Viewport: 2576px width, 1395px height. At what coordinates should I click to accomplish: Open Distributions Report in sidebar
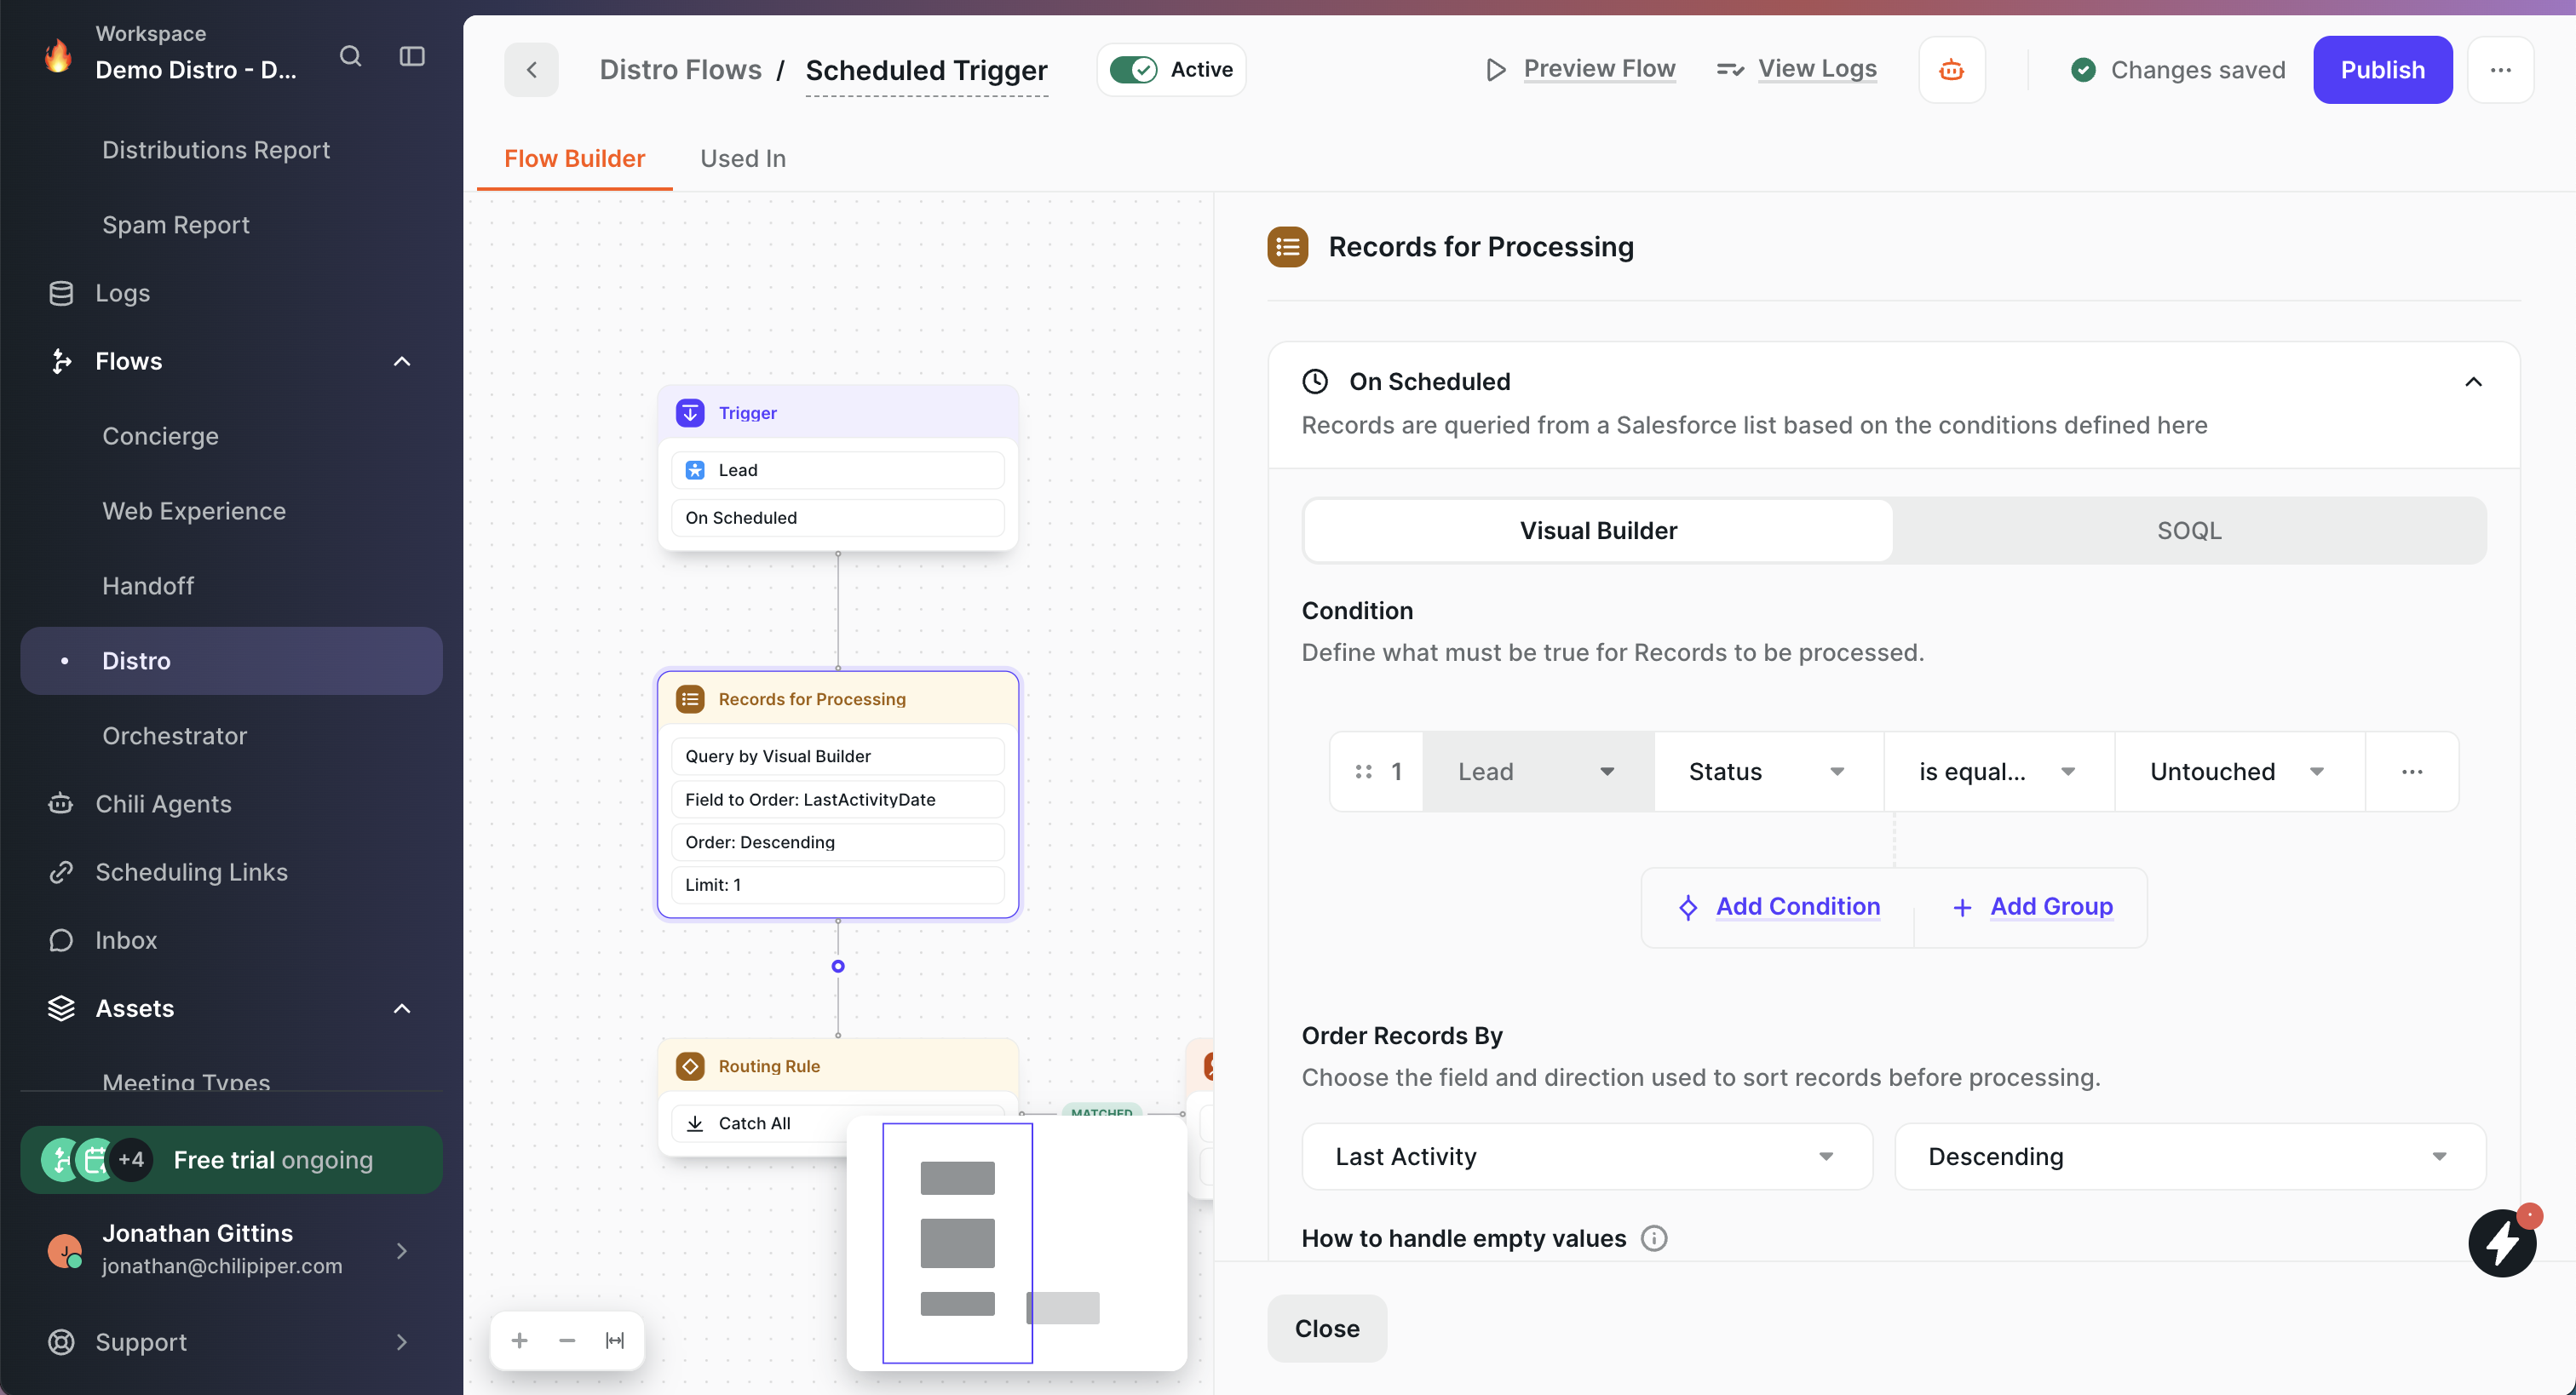tap(215, 150)
